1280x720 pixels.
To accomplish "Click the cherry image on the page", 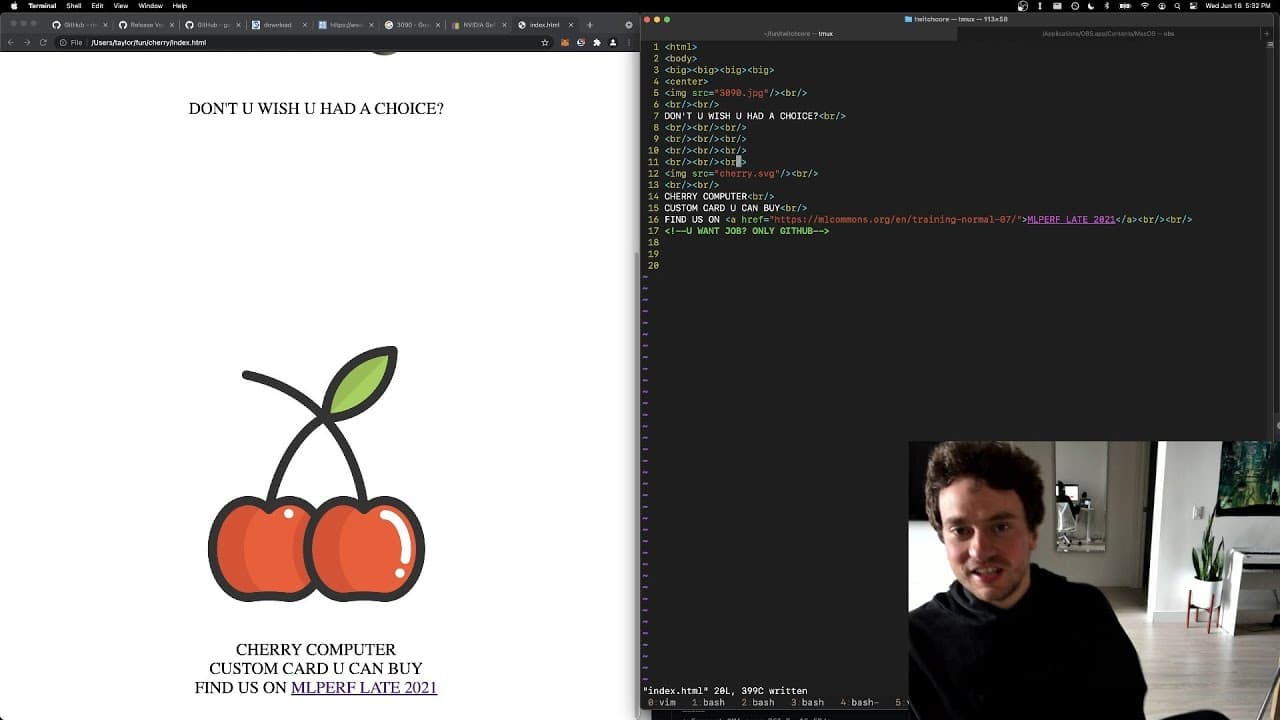I will [x=316, y=474].
